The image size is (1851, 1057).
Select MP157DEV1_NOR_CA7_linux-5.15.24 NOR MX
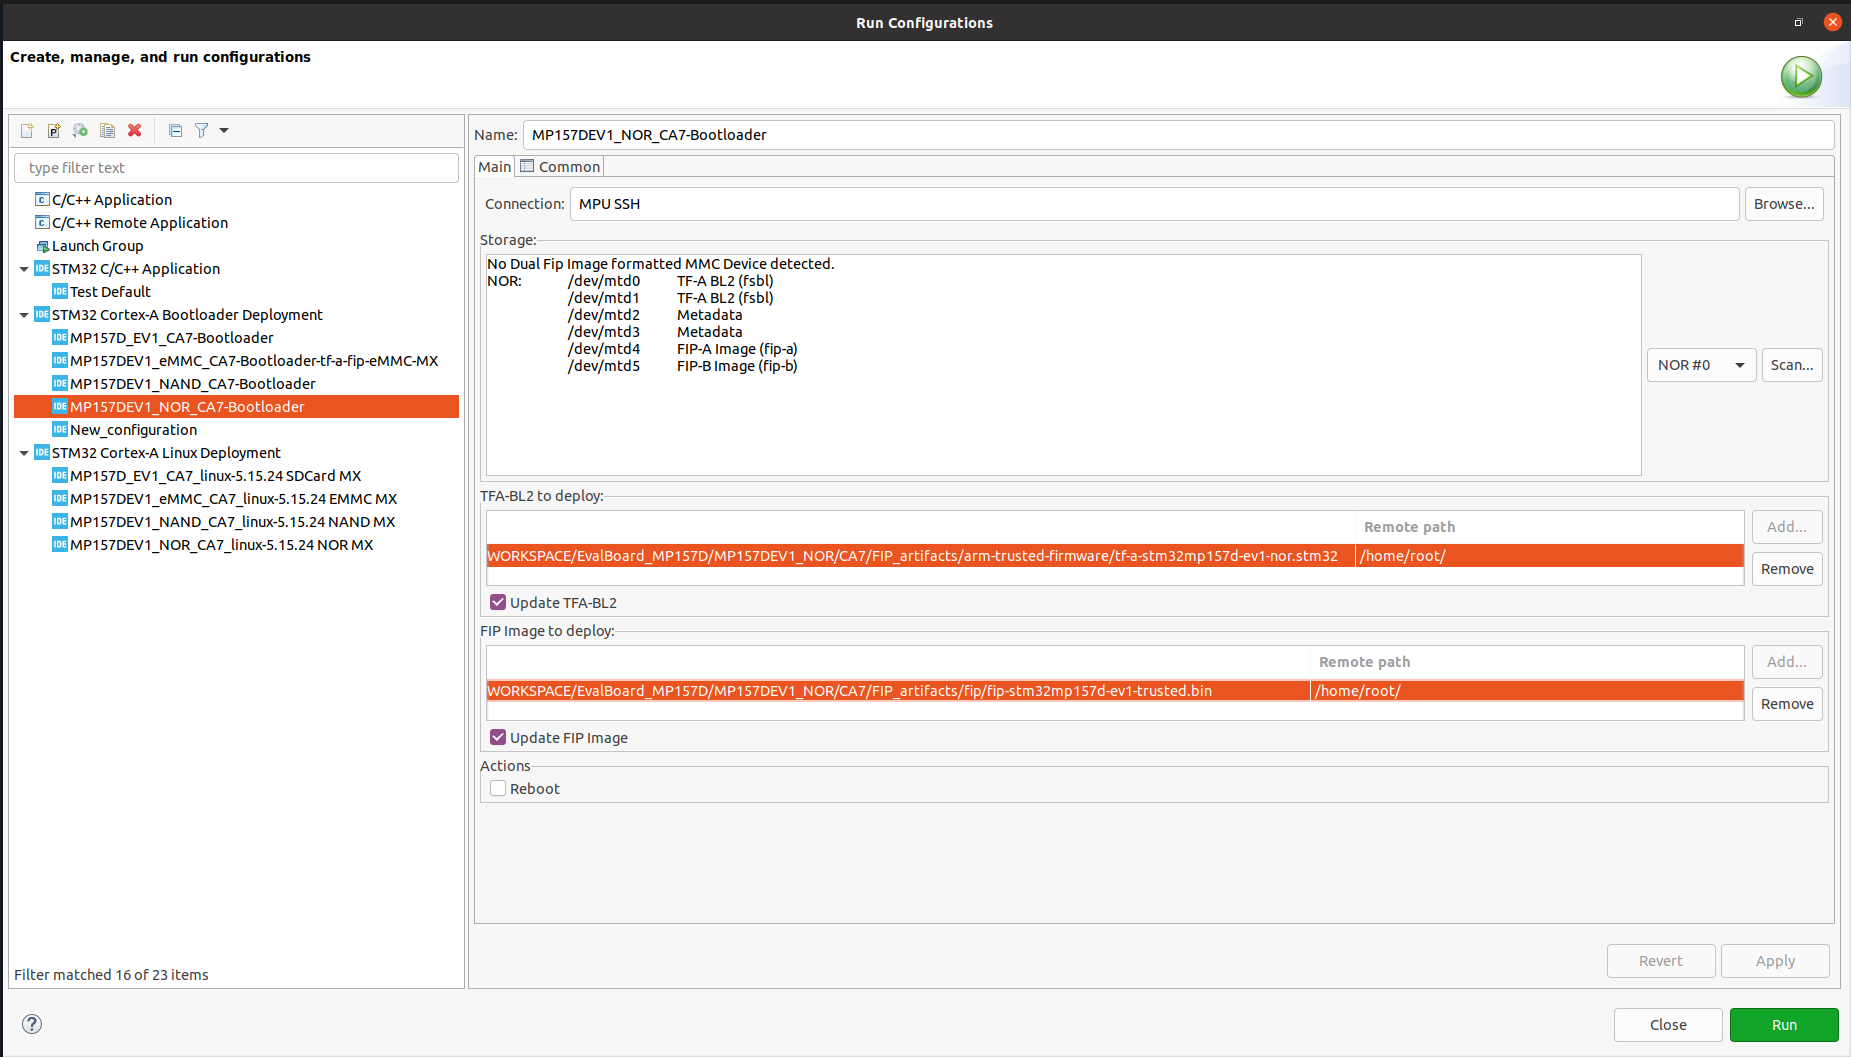pos(222,545)
